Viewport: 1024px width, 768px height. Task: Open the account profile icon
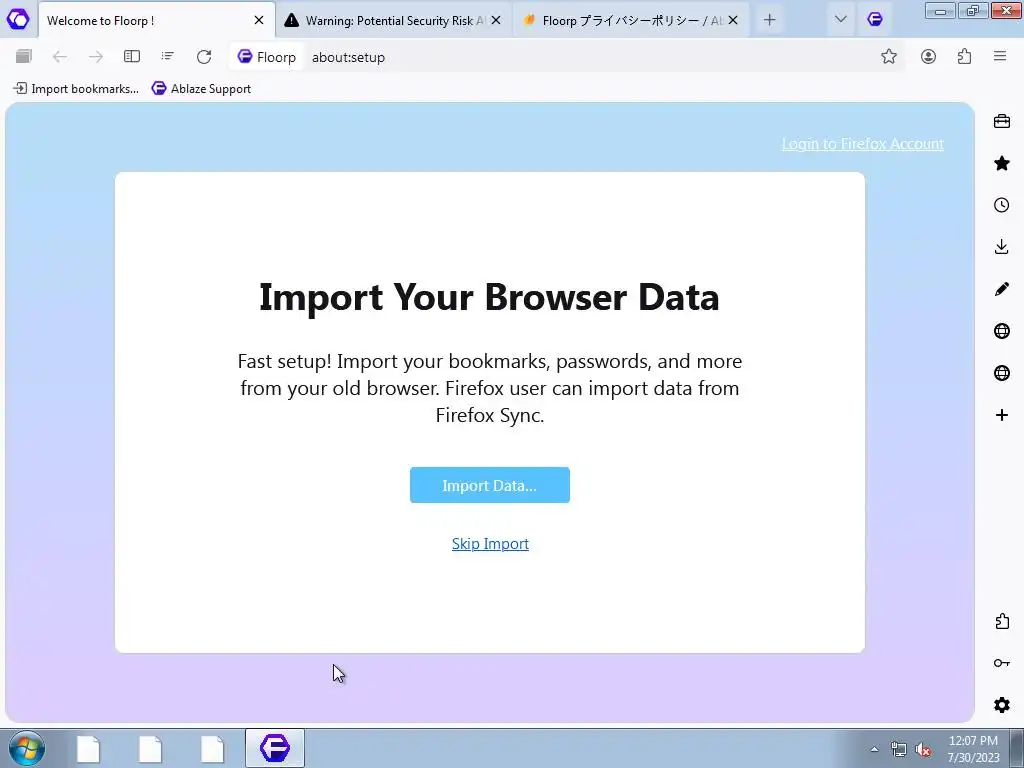point(928,57)
